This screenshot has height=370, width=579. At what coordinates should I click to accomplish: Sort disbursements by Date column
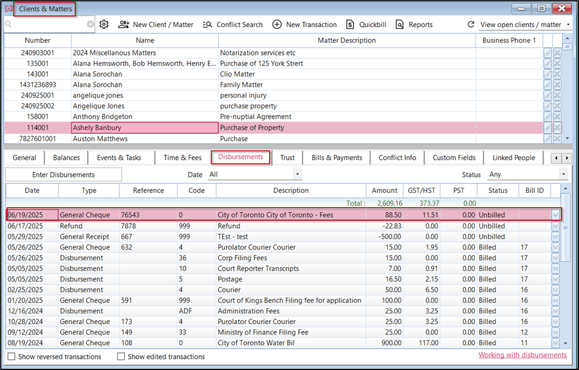tap(32, 191)
